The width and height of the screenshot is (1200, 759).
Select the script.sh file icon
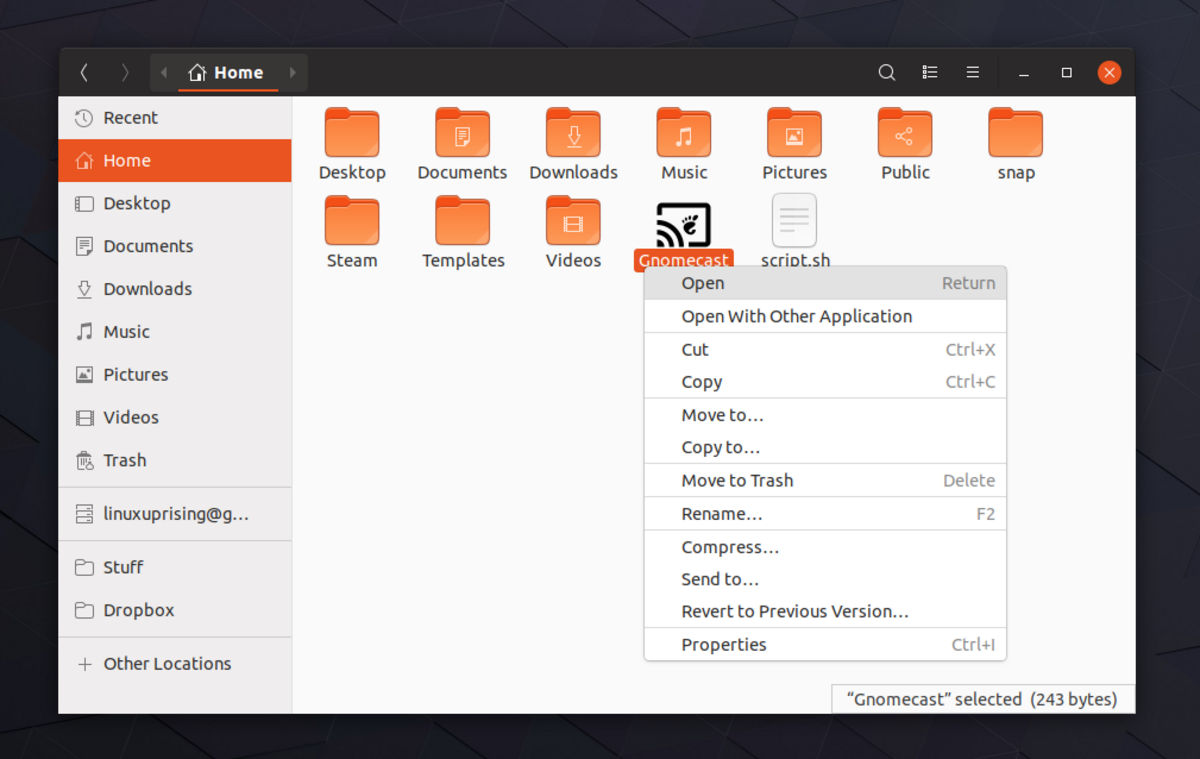click(795, 222)
